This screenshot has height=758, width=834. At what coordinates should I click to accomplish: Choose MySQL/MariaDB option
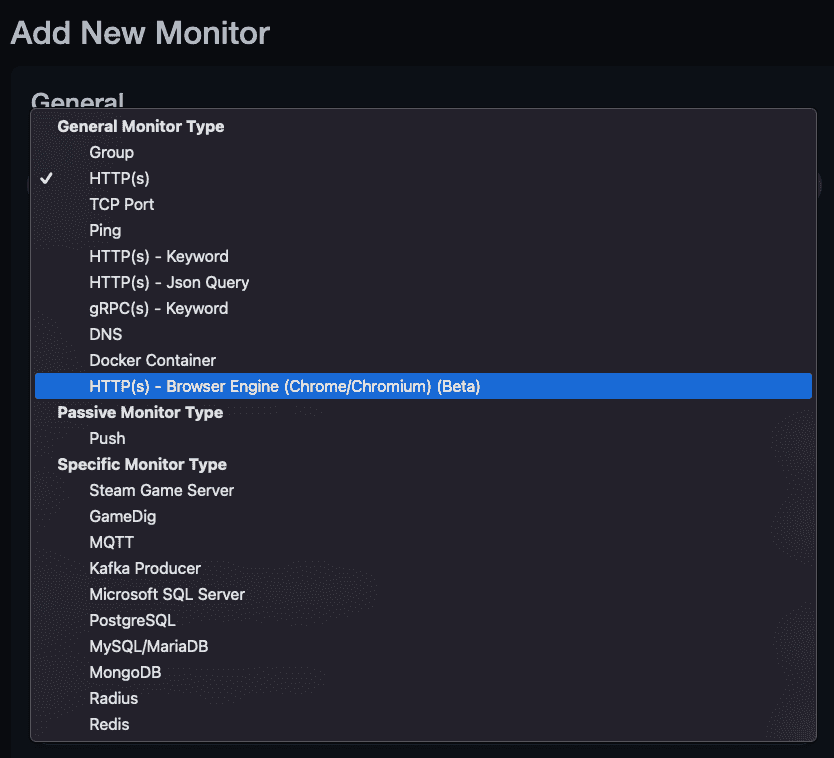point(148,646)
